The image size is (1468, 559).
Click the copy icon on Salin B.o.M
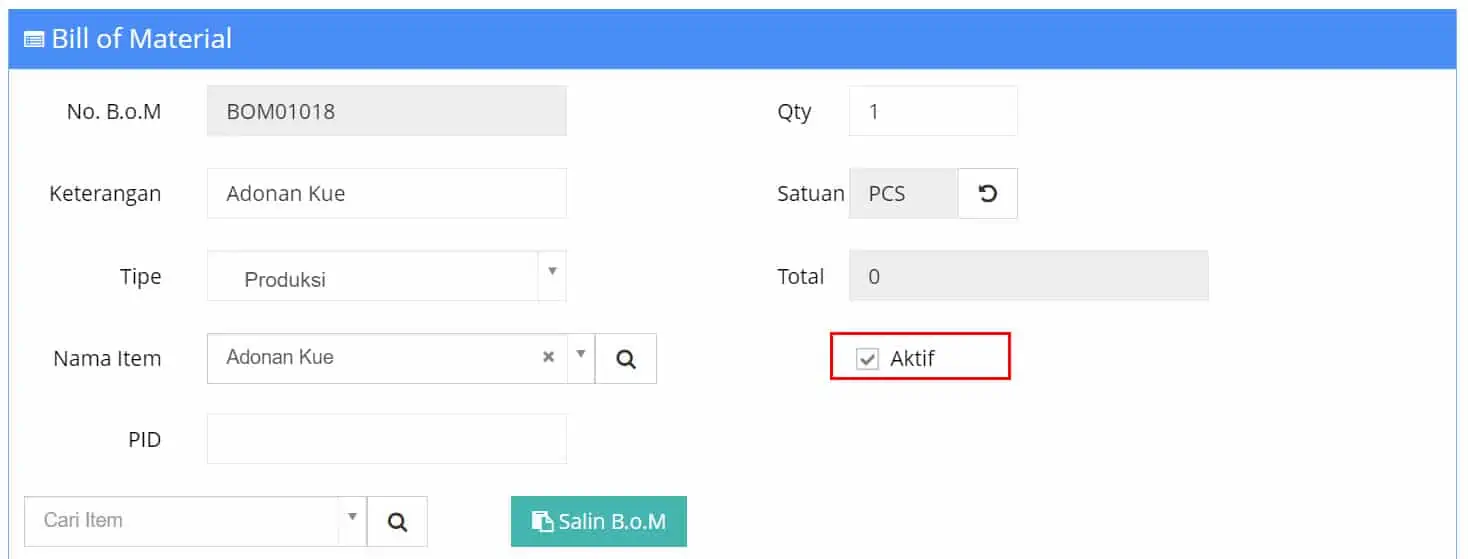pyautogui.click(x=542, y=521)
